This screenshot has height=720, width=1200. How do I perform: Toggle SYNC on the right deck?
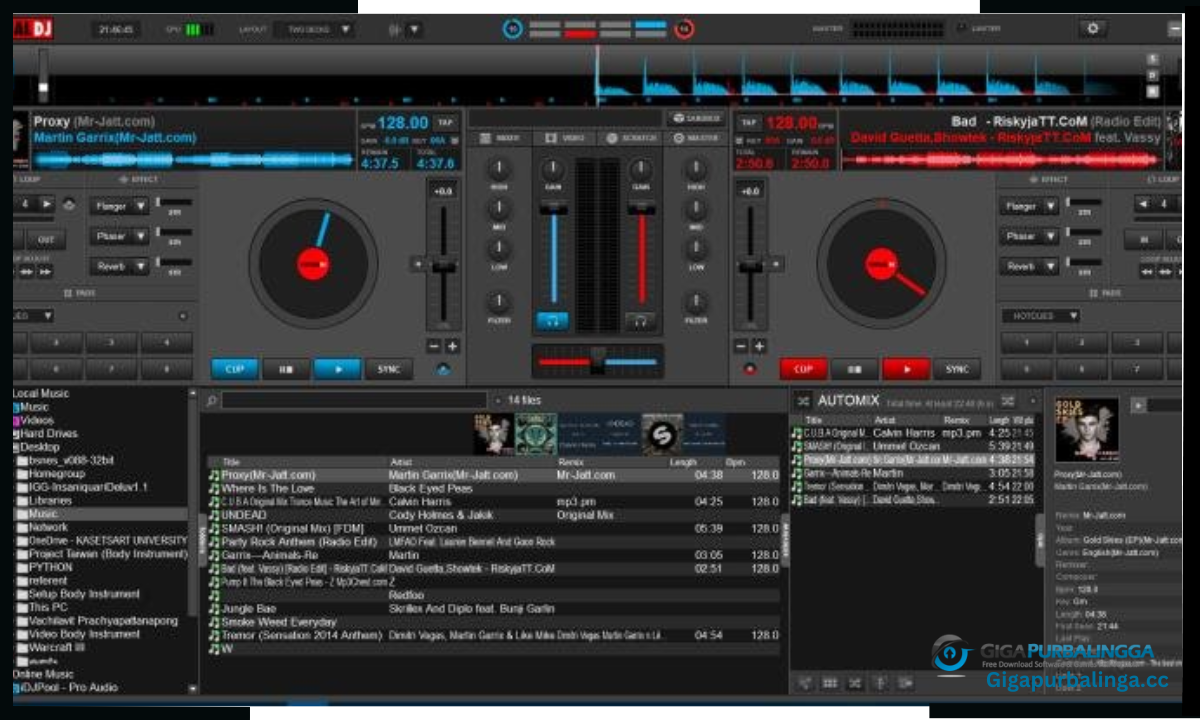tap(957, 369)
